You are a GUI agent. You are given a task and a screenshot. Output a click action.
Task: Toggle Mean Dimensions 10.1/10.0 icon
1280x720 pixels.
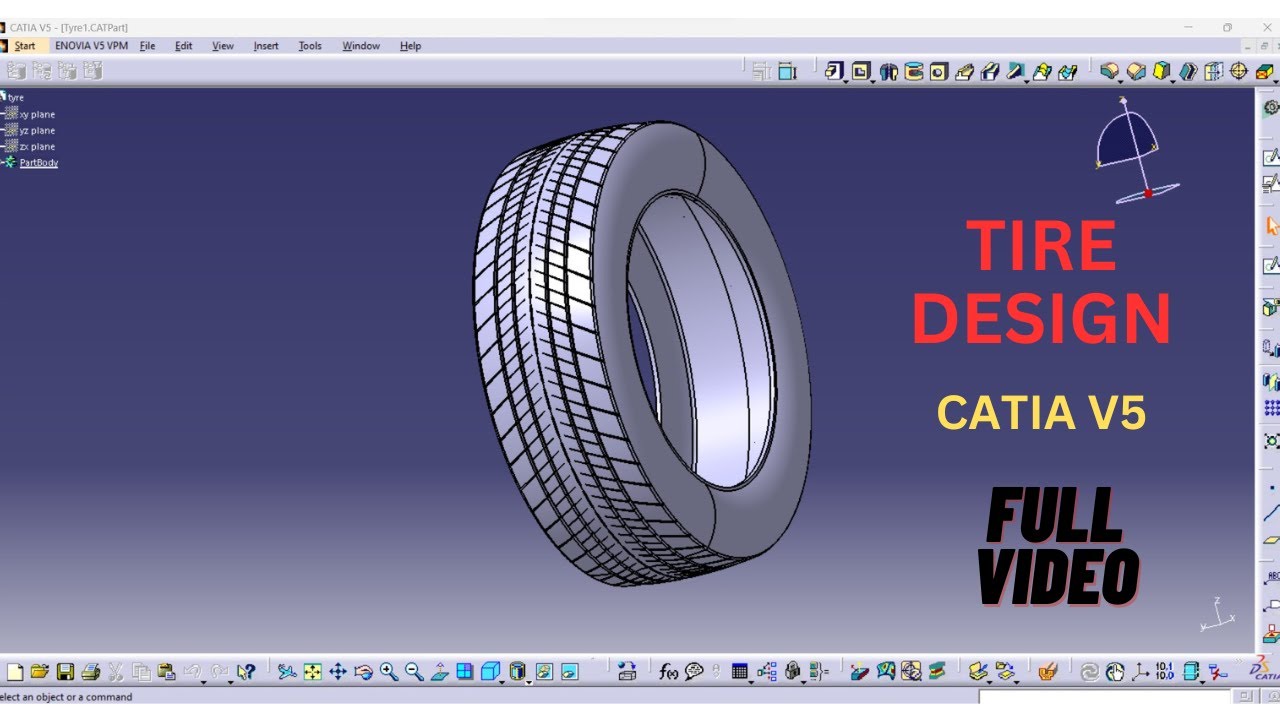click(1164, 672)
